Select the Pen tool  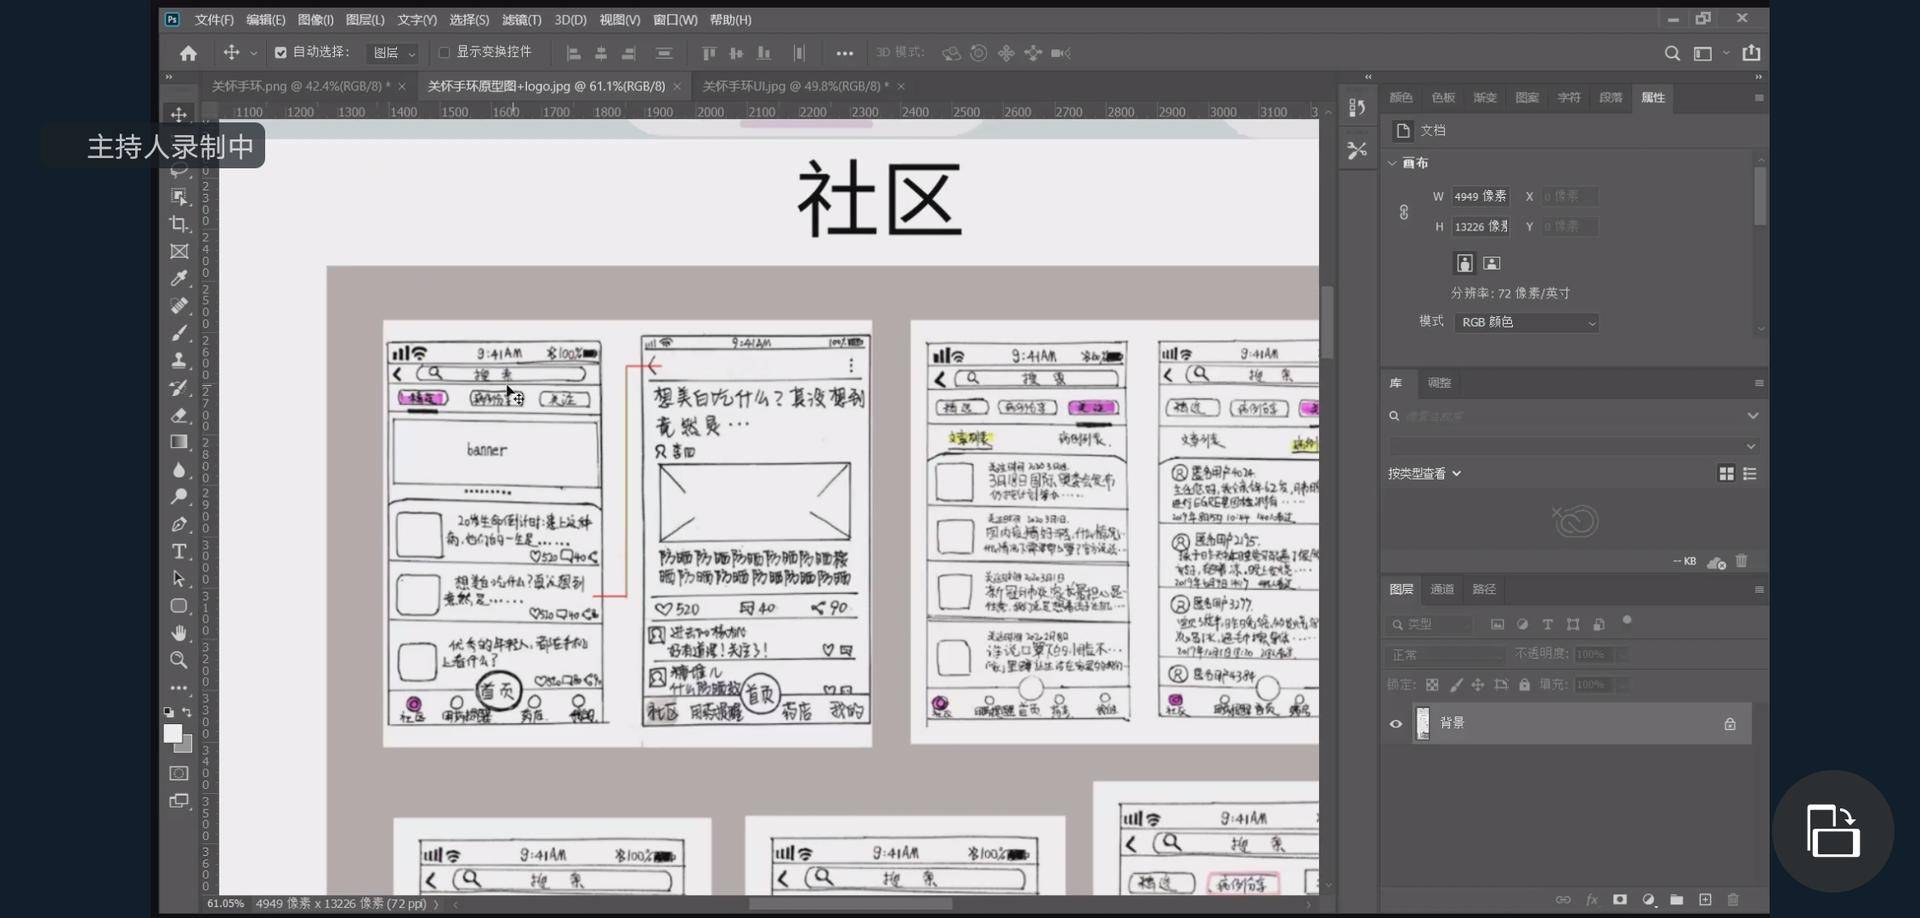[179, 524]
